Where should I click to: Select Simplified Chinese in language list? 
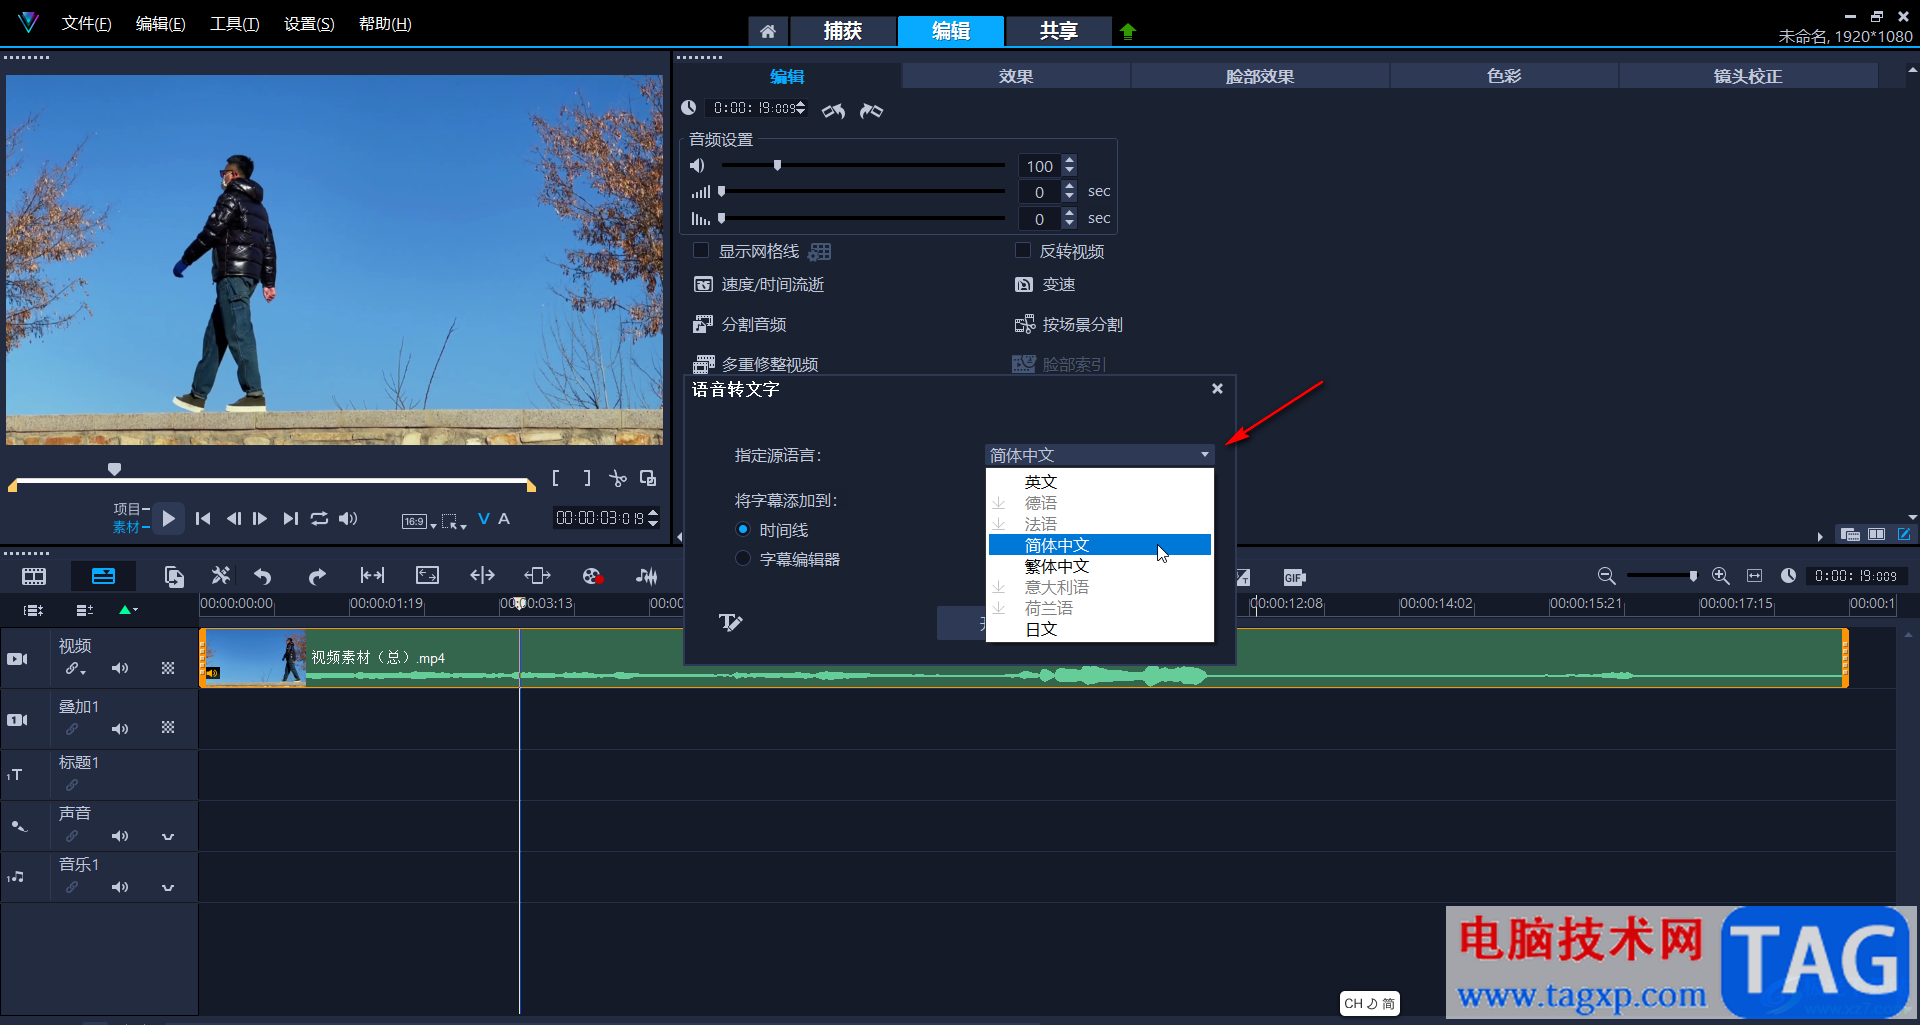click(1100, 545)
